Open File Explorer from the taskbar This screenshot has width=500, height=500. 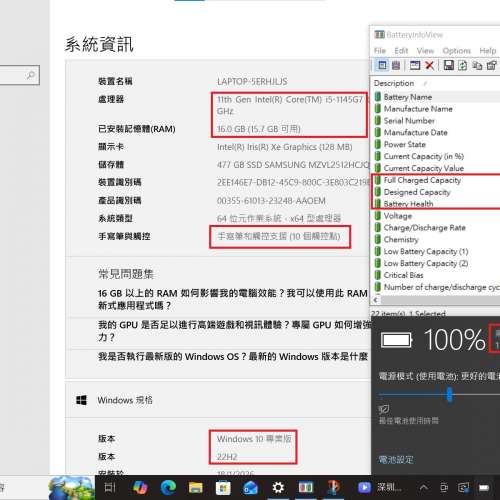tap(196, 488)
